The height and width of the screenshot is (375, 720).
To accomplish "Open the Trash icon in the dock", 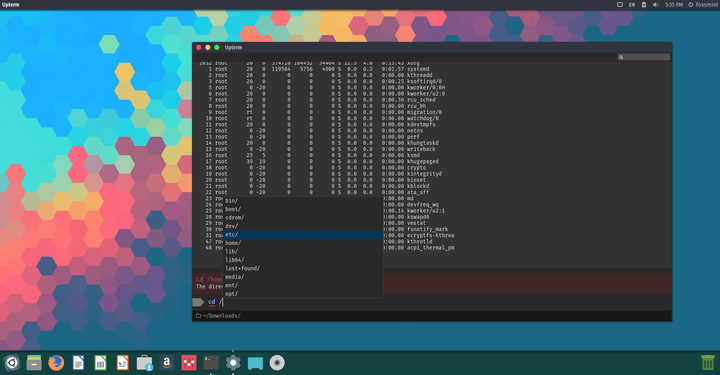I will click(708, 363).
